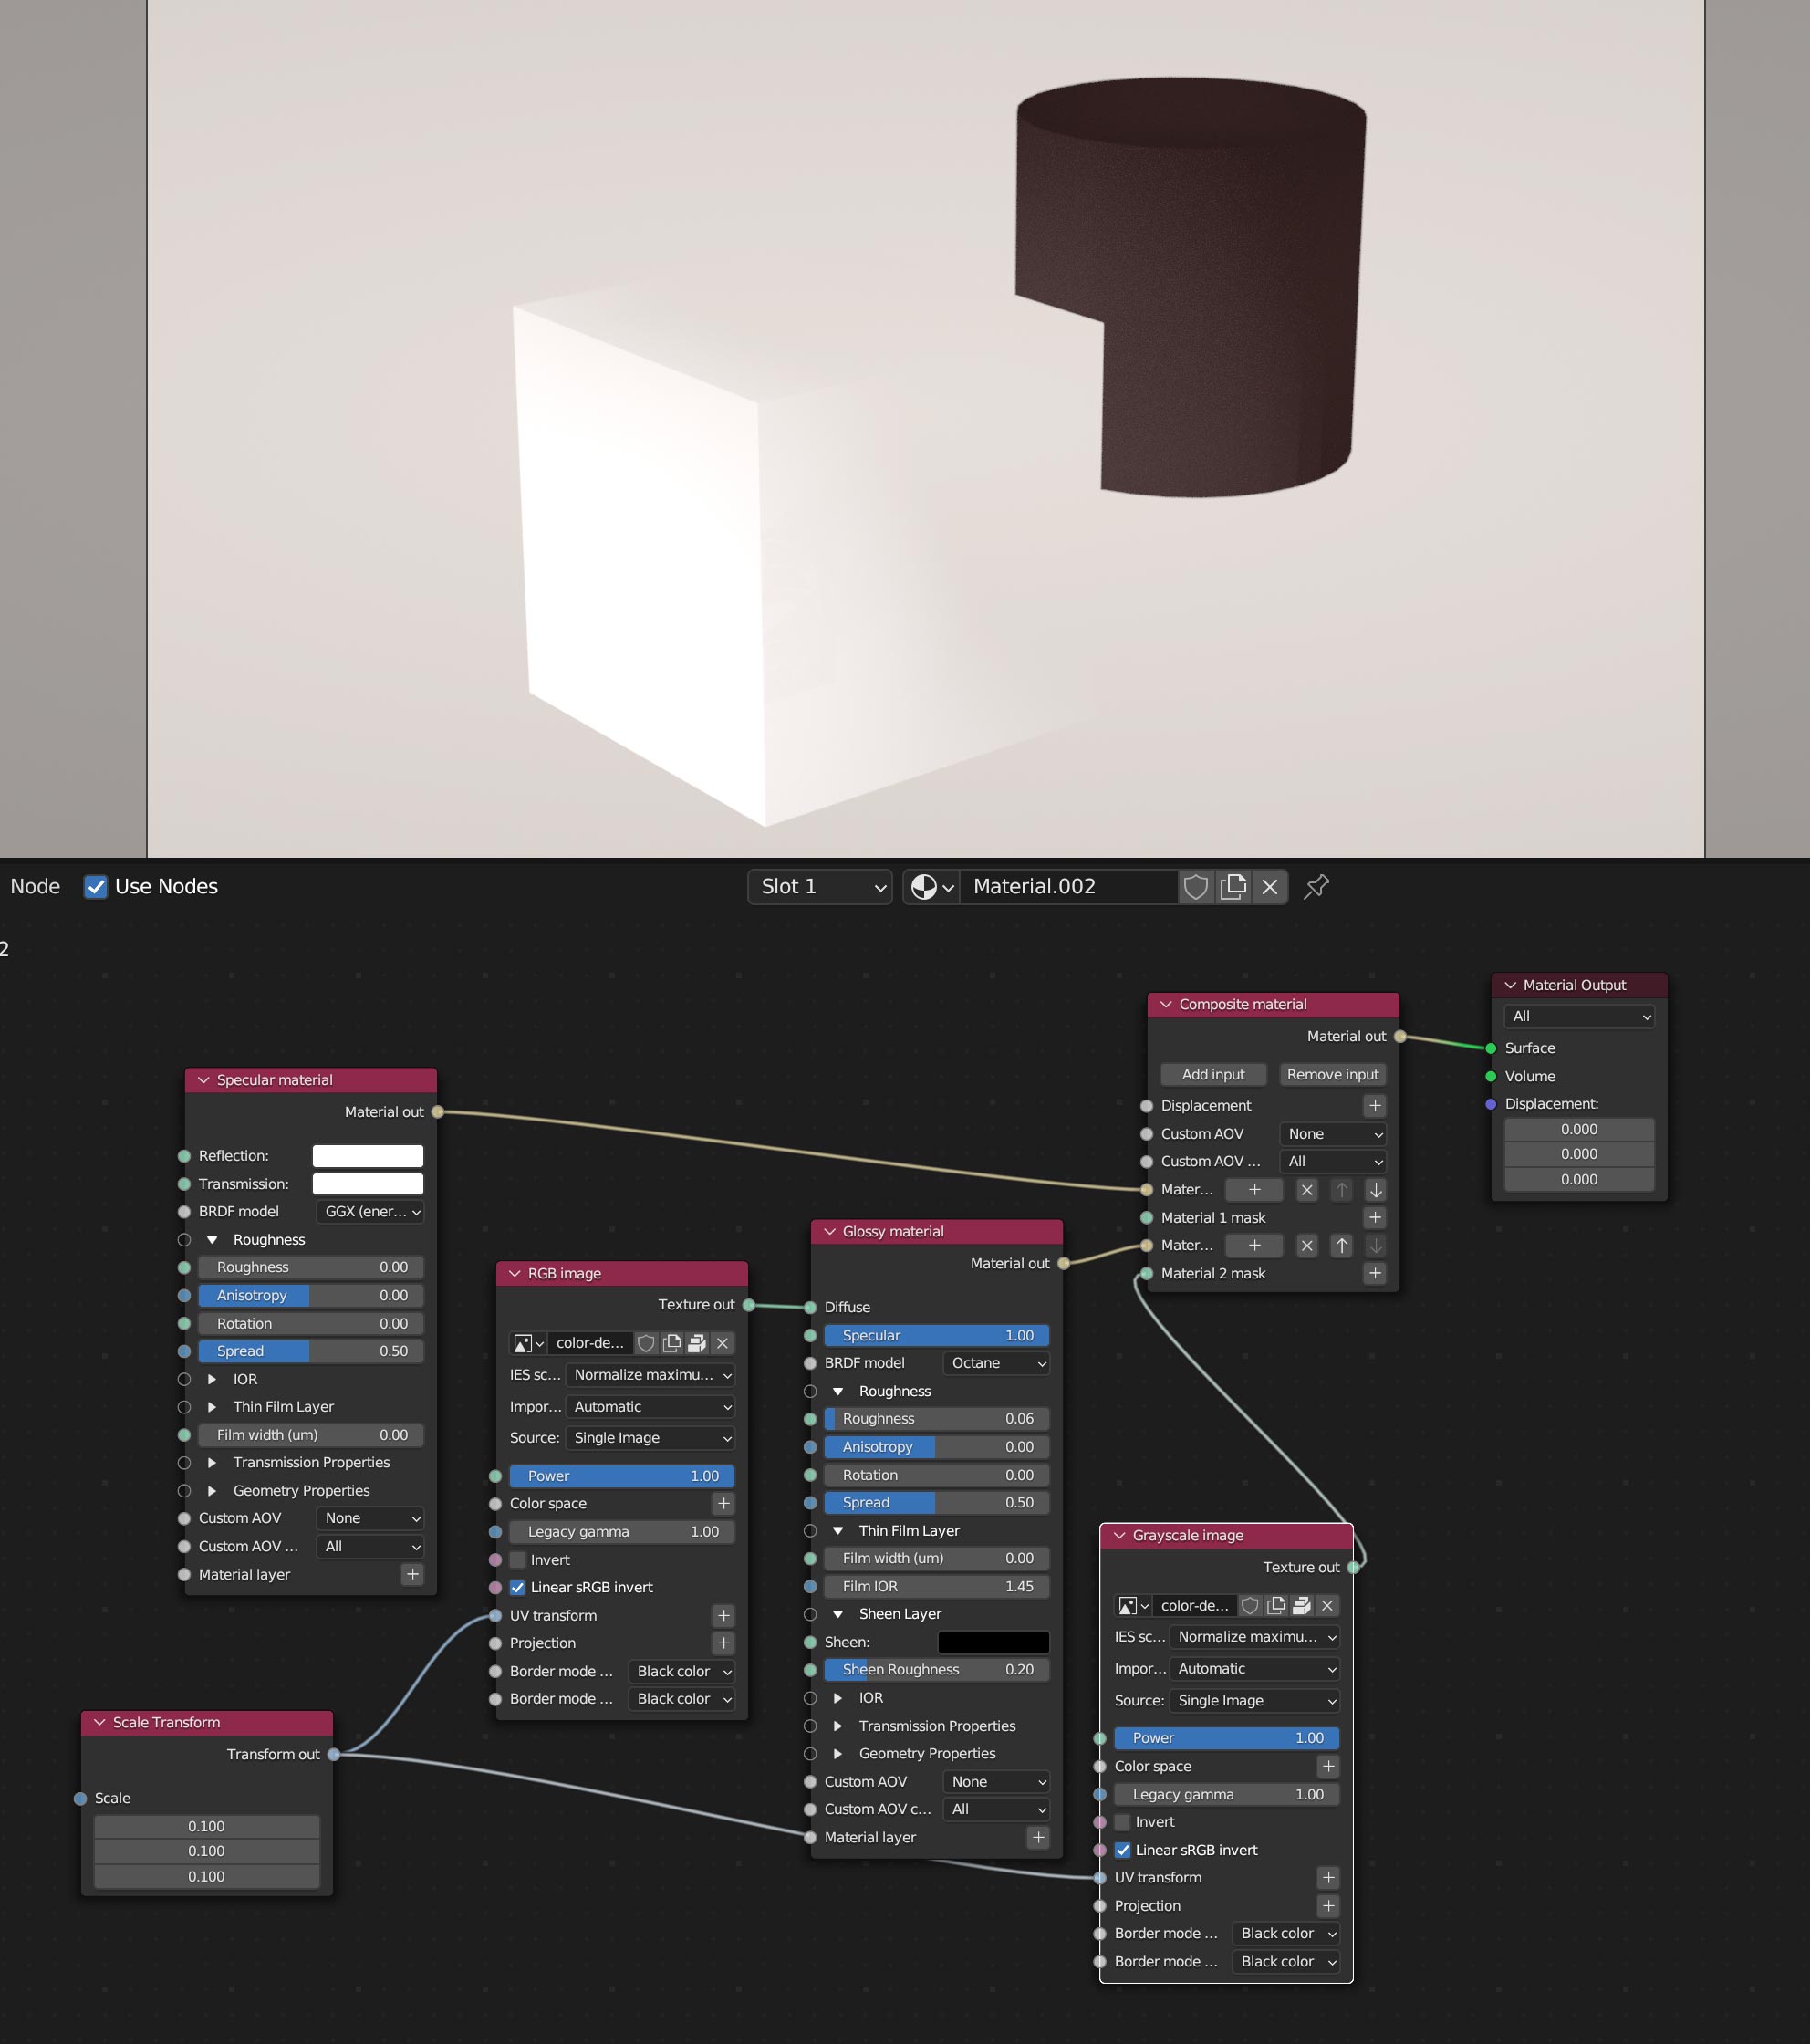This screenshot has width=1810, height=2044.
Task: Collapse the Scale Transform node header
Action: [x=100, y=1722]
